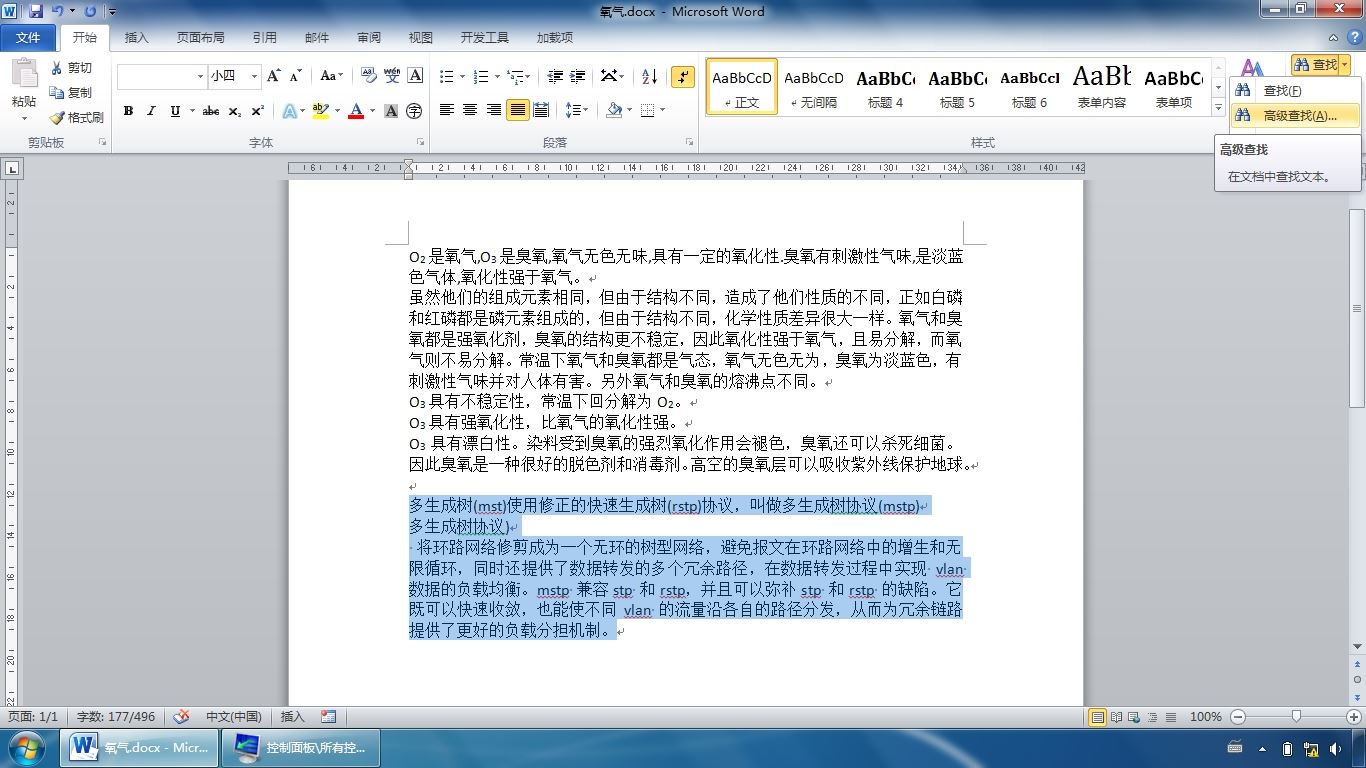Switch to the 审阅 (Review) tab

(x=369, y=38)
